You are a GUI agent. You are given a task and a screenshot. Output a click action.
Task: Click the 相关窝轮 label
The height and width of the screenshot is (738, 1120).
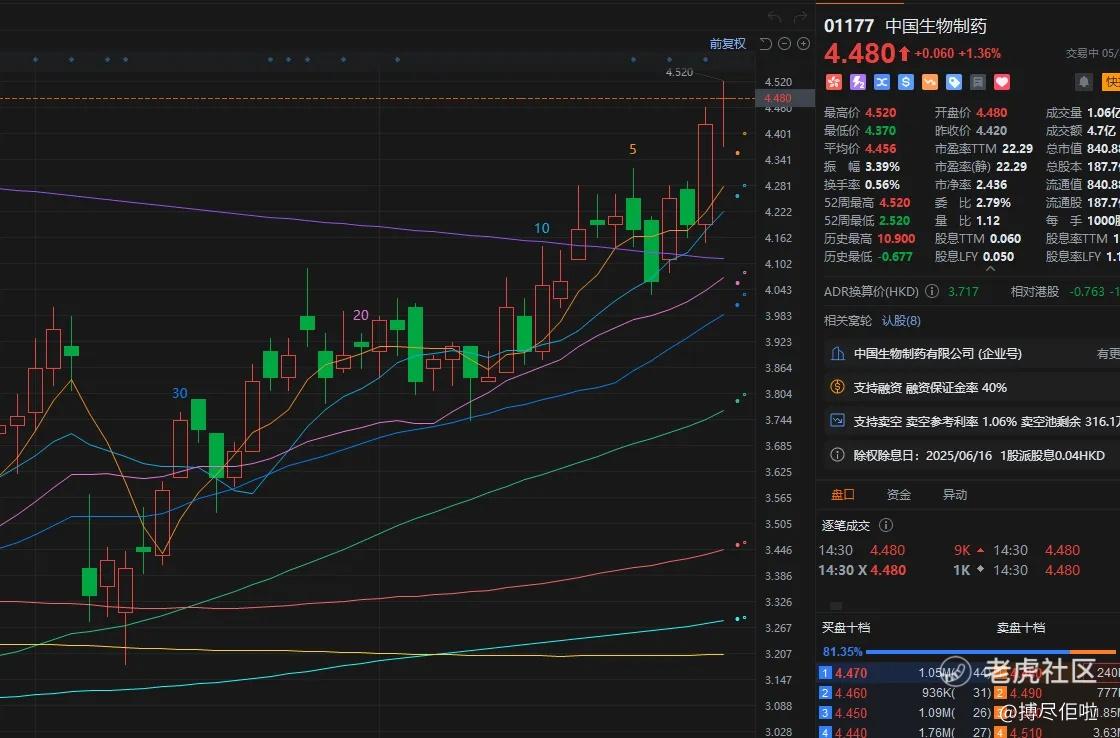[848, 321]
